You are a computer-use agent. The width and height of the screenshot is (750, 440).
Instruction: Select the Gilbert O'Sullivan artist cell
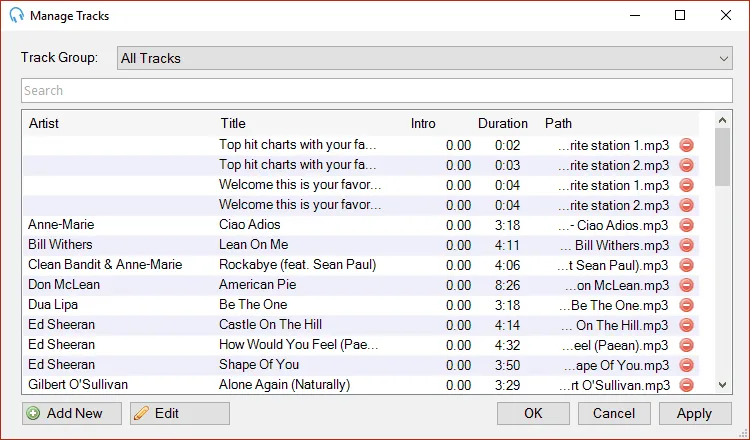tap(78, 385)
